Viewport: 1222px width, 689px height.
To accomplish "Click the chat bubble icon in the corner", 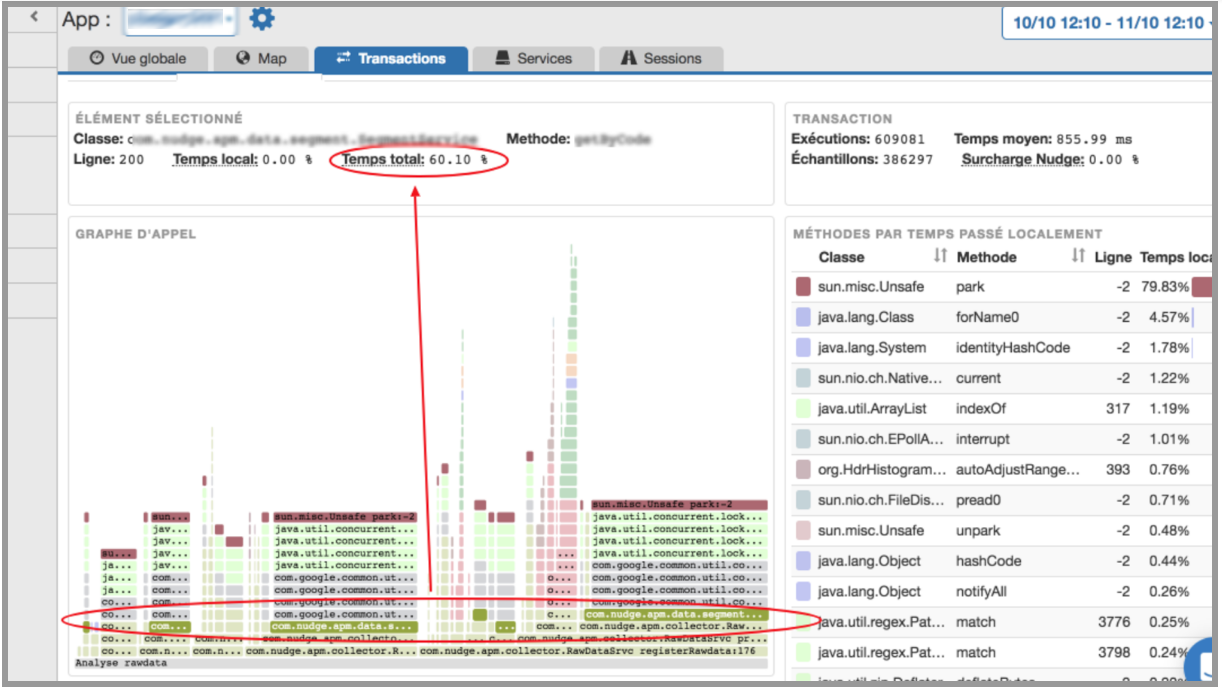I will point(1205,662).
